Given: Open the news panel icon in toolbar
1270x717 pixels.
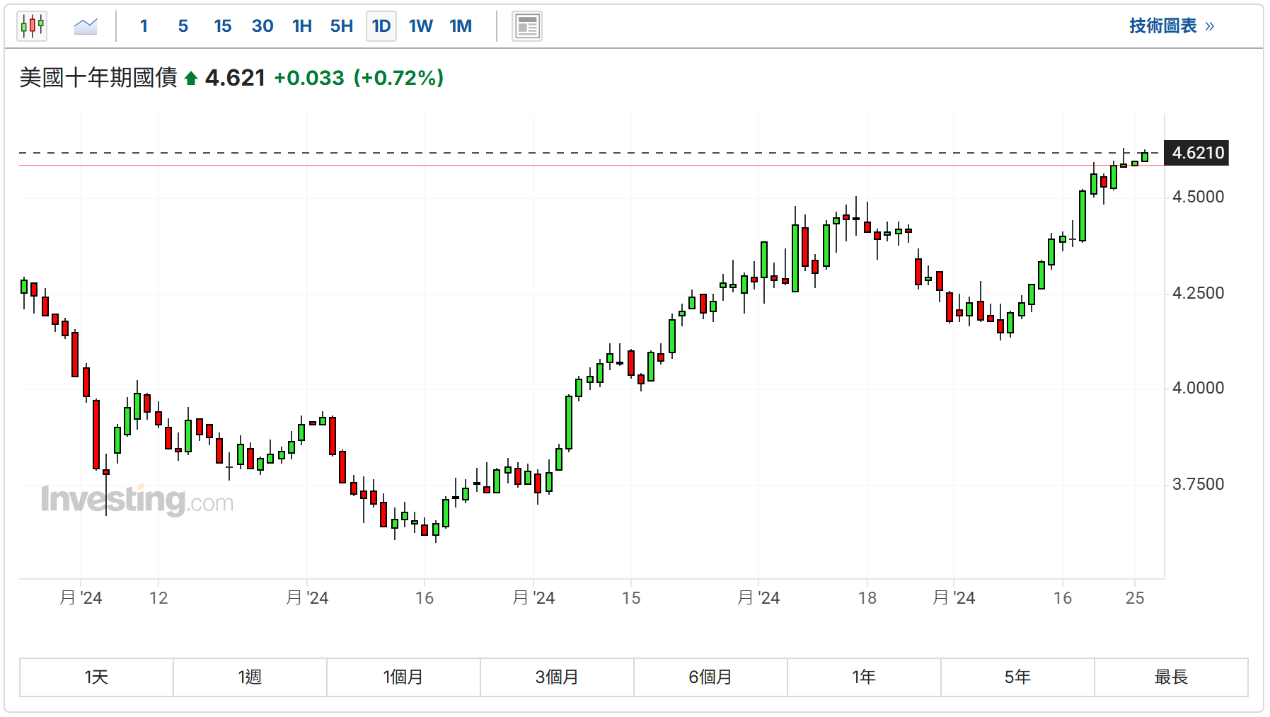Looking at the screenshot, I should point(527,26).
